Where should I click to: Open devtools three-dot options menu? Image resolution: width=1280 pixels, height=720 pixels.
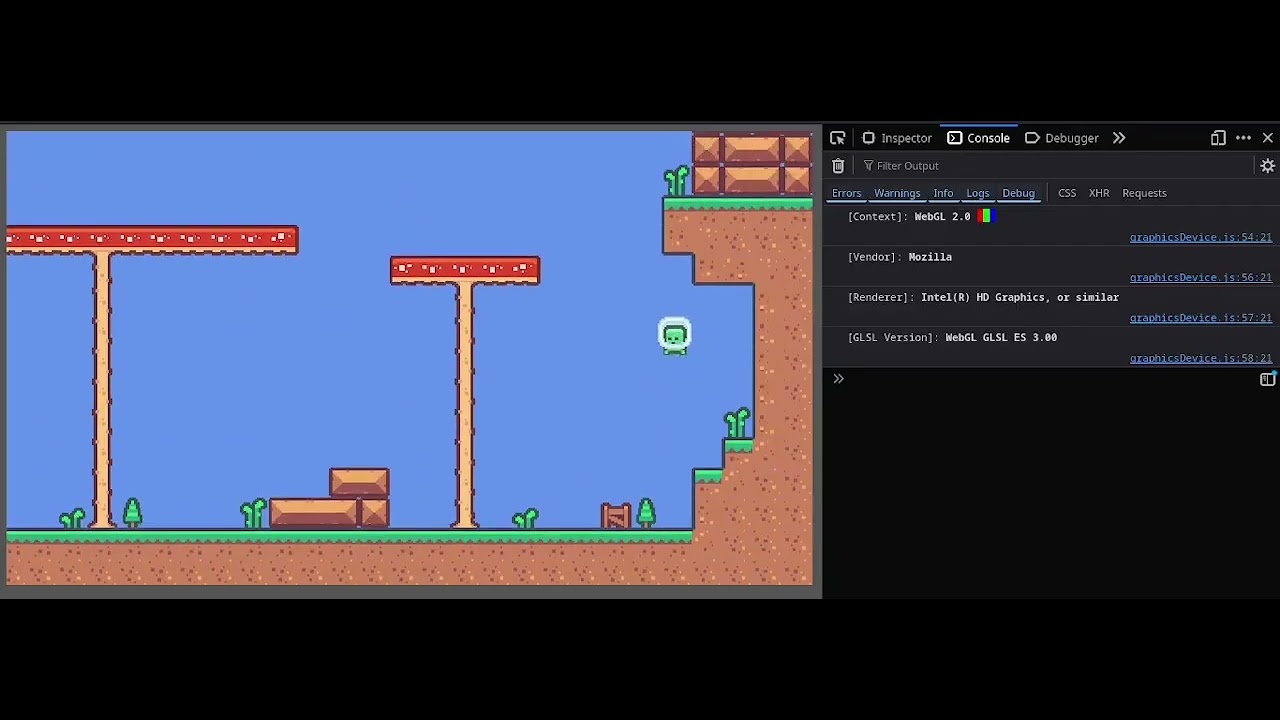tap(1243, 138)
